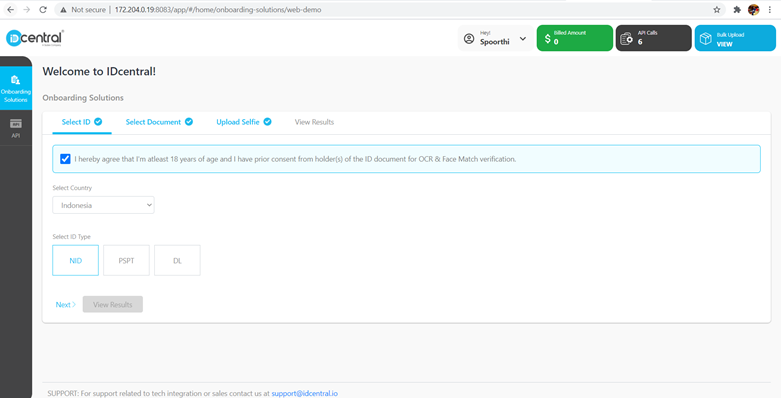
Task: Open the Bulk Upload VIEW card
Action: click(735, 38)
